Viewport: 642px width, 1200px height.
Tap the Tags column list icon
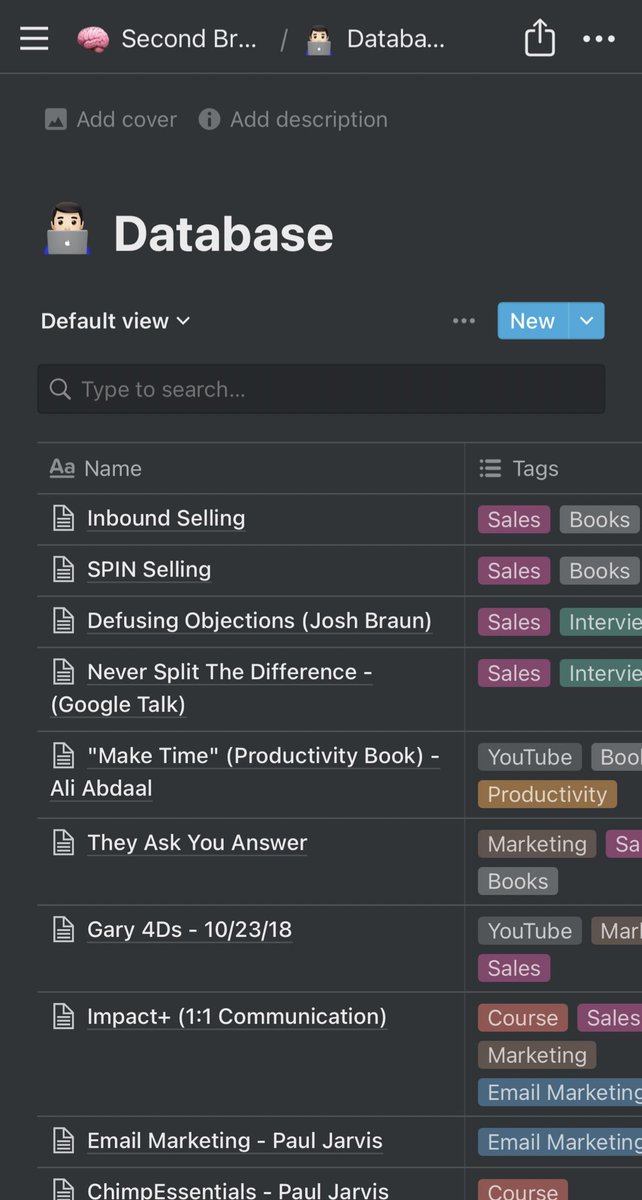[490, 468]
